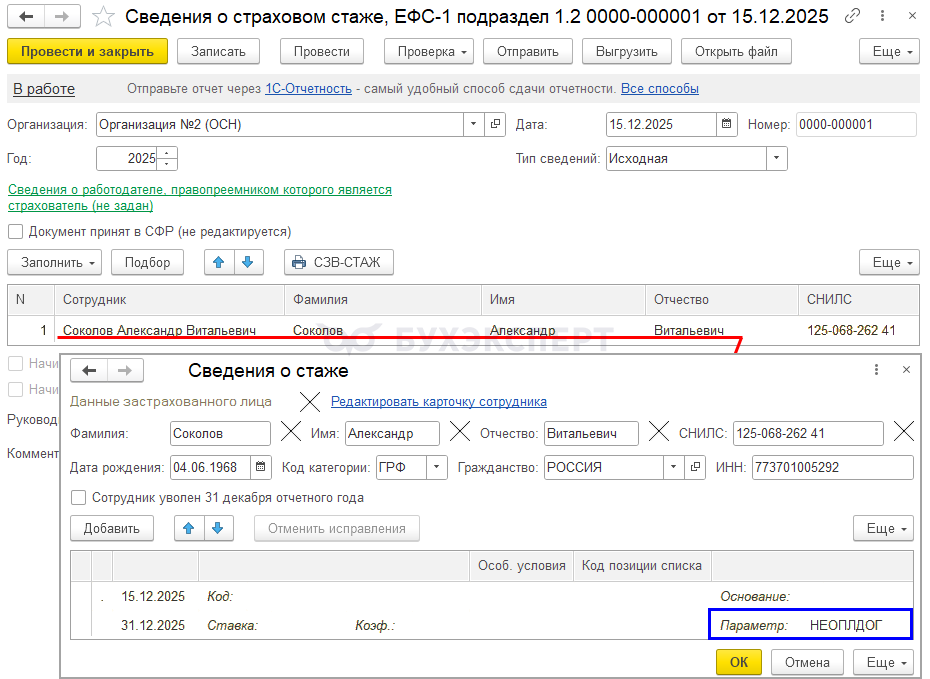Confirm dialog with OK button
This screenshot has width=930, height=679.
[x=738, y=662]
